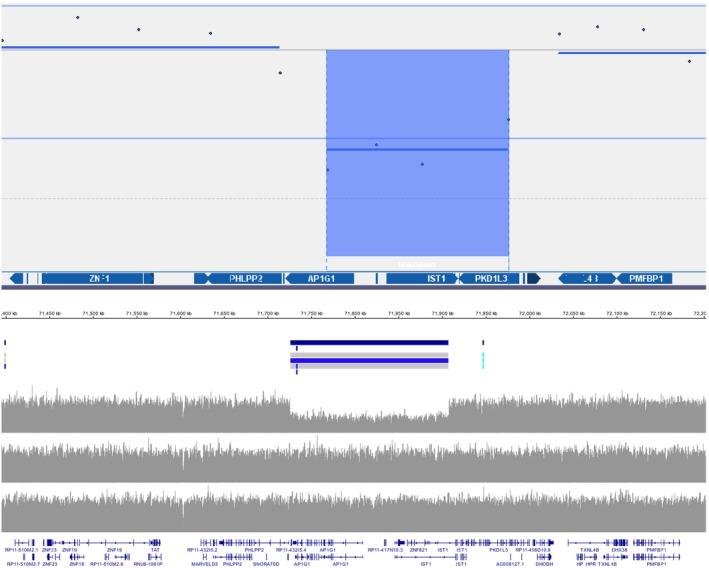The height and width of the screenshot is (568, 709).
Task: Click the blue highlighted deletion region
Action: point(417,200)
